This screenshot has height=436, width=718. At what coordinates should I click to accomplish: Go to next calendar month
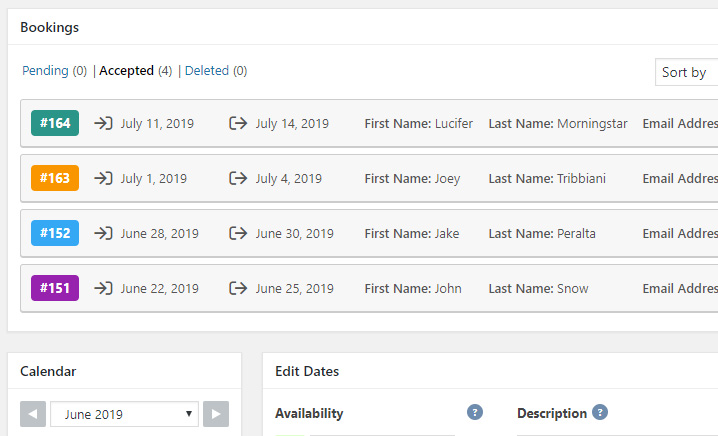pyautogui.click(x=216, y=414)
